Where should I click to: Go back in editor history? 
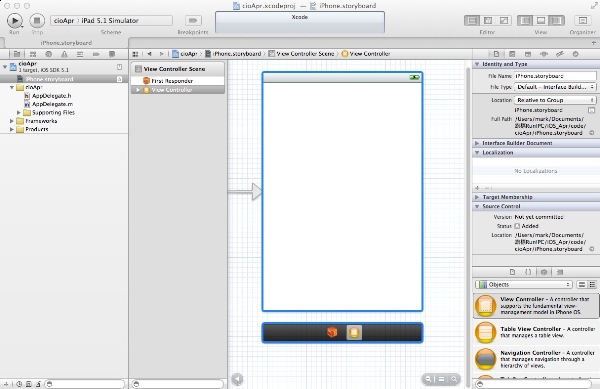pos(150,54)
